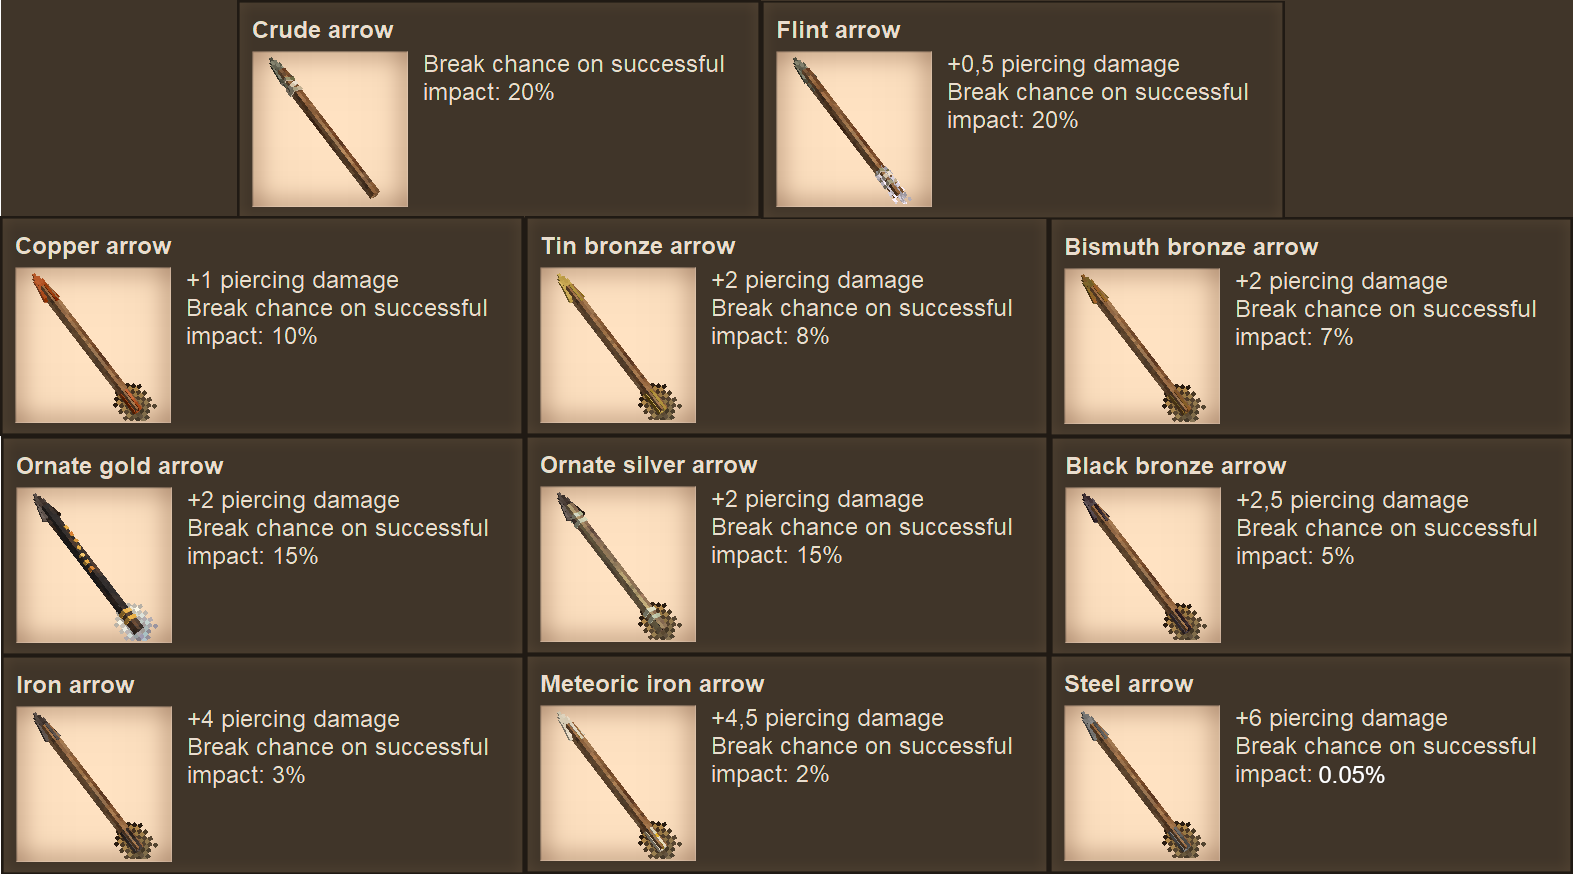Click the Steel arrow title text
Viewport: 1573px width, 874px height.
tap(1128, 684)
